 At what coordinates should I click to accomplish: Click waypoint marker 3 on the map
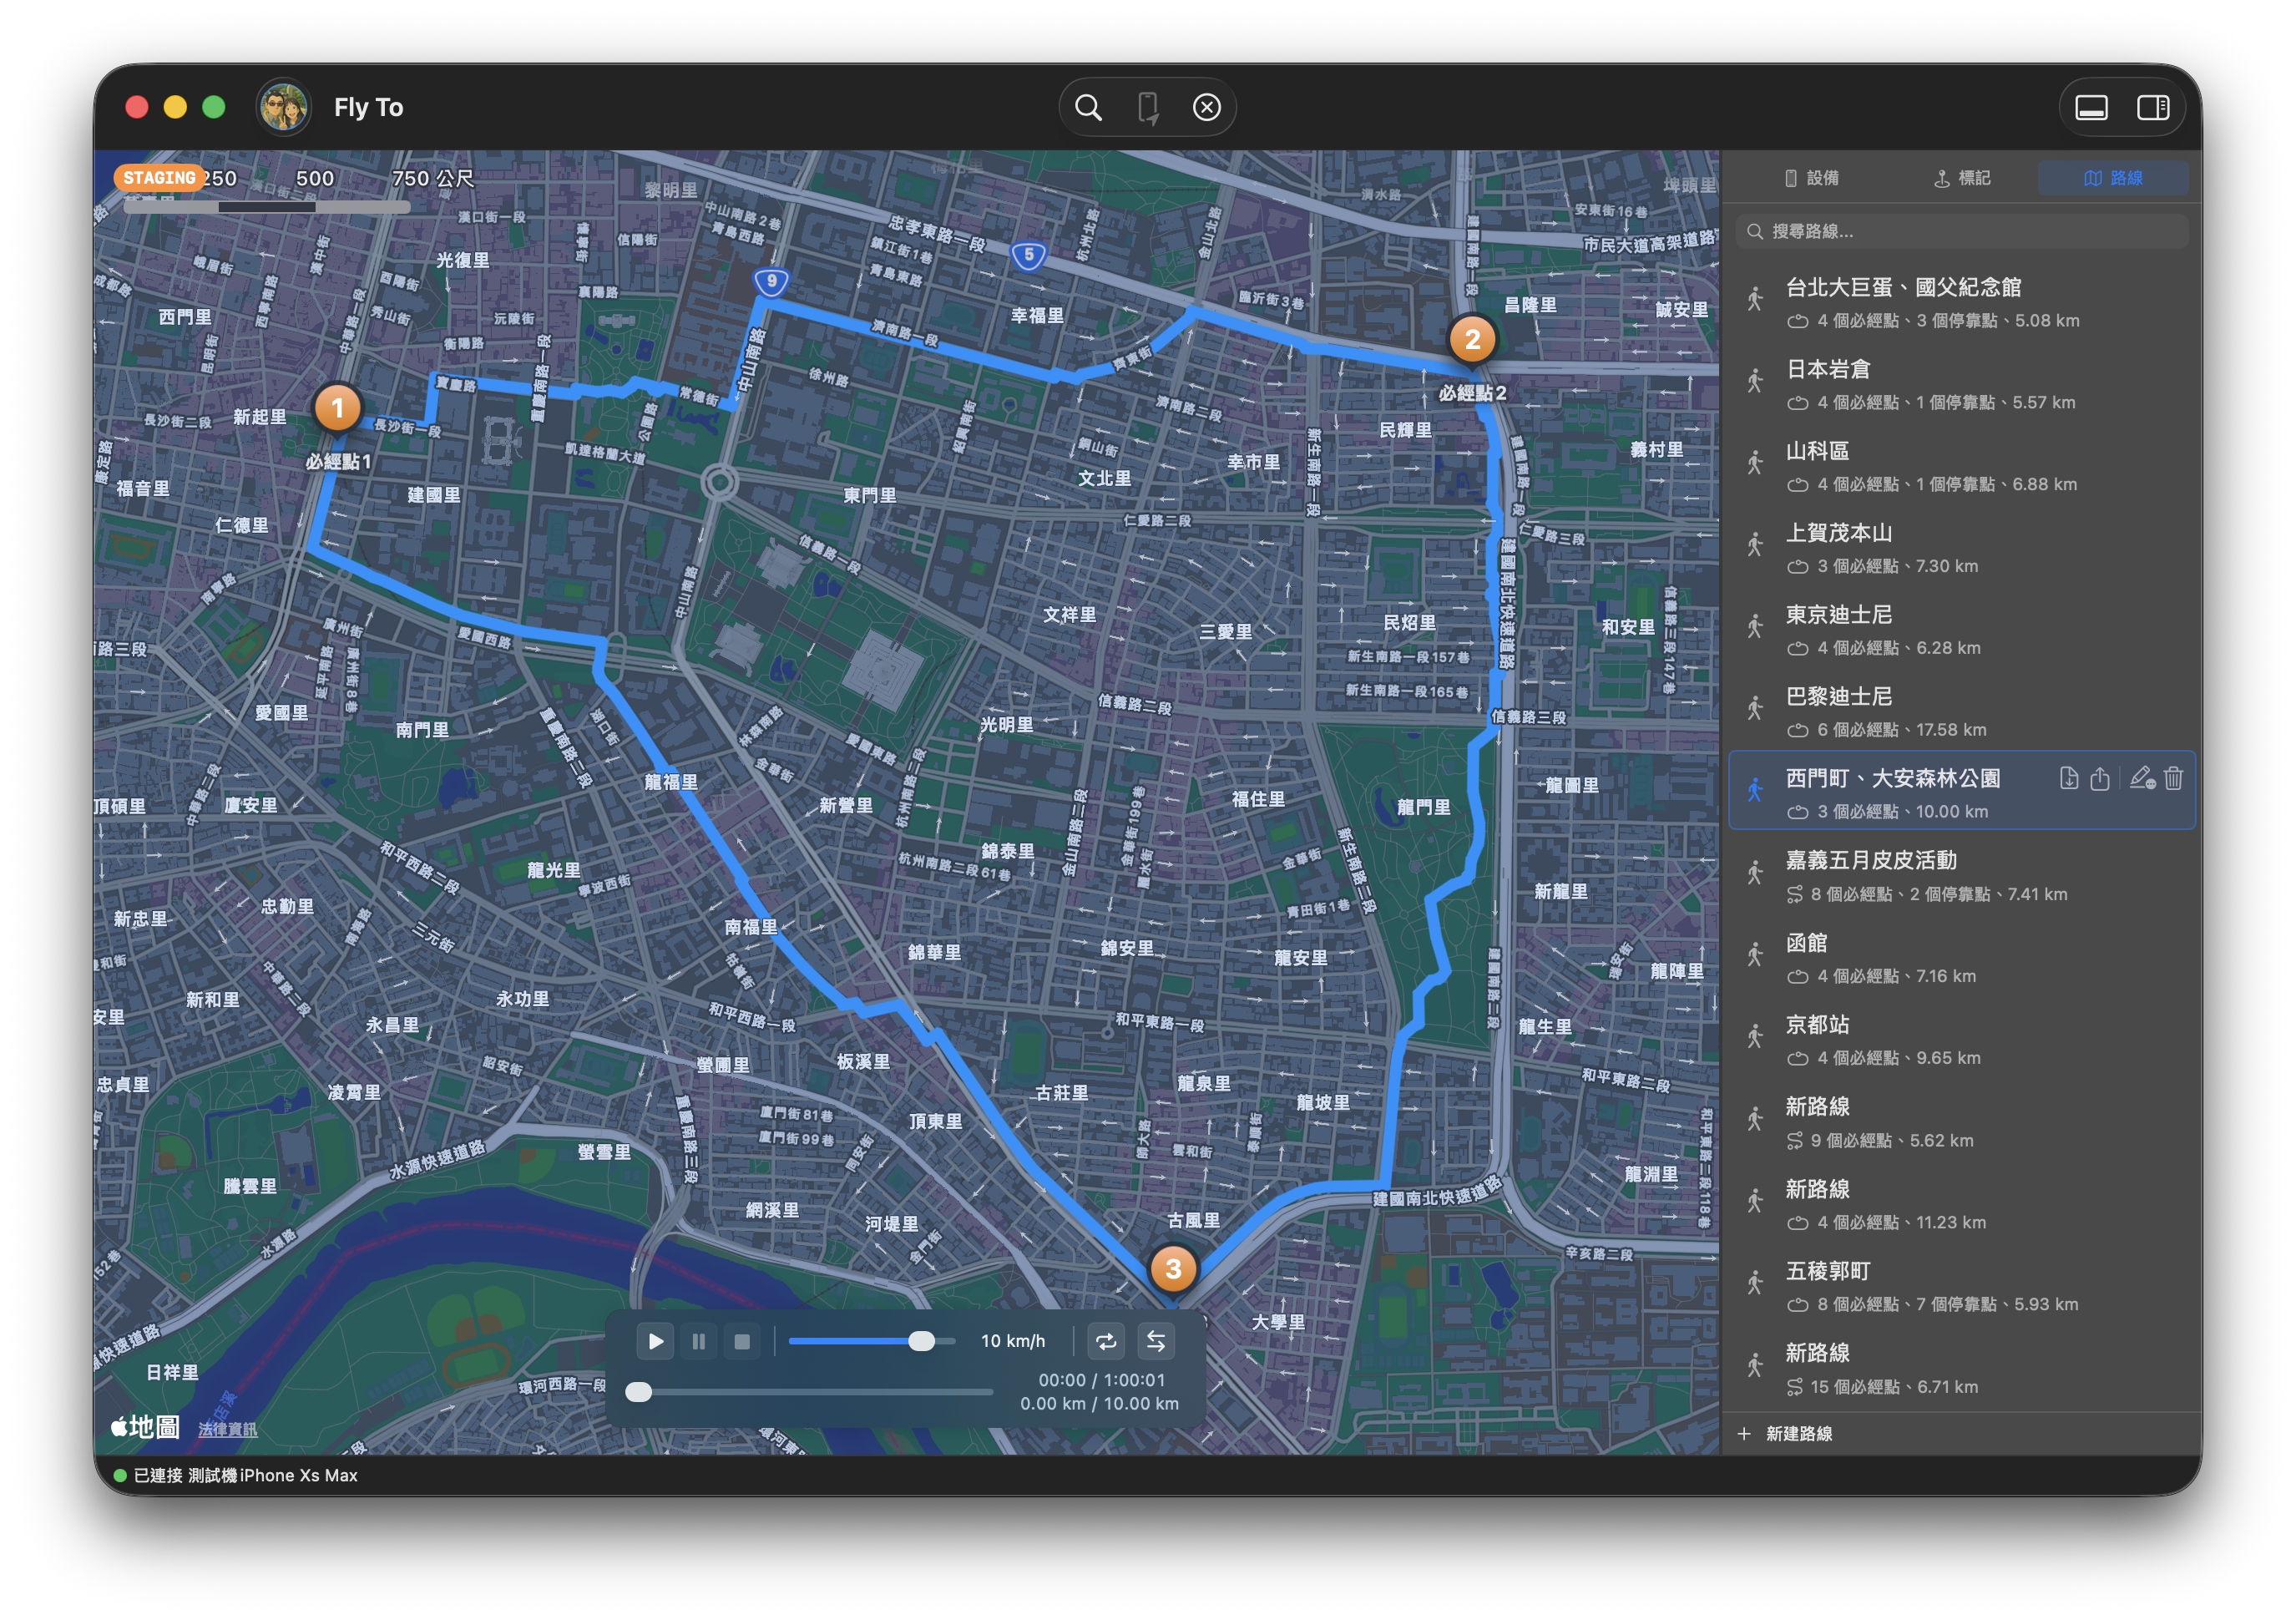1173,1269
